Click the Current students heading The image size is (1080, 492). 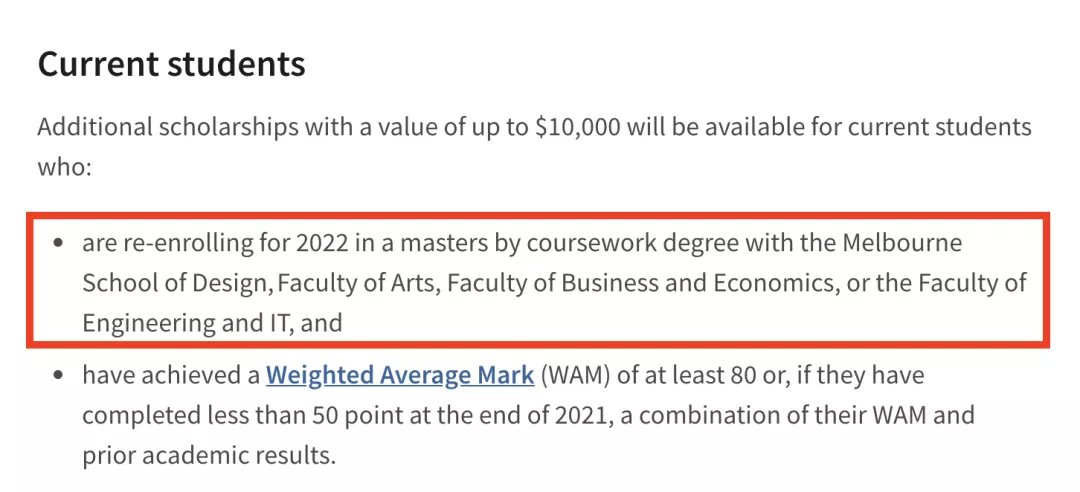click(172, 63)
